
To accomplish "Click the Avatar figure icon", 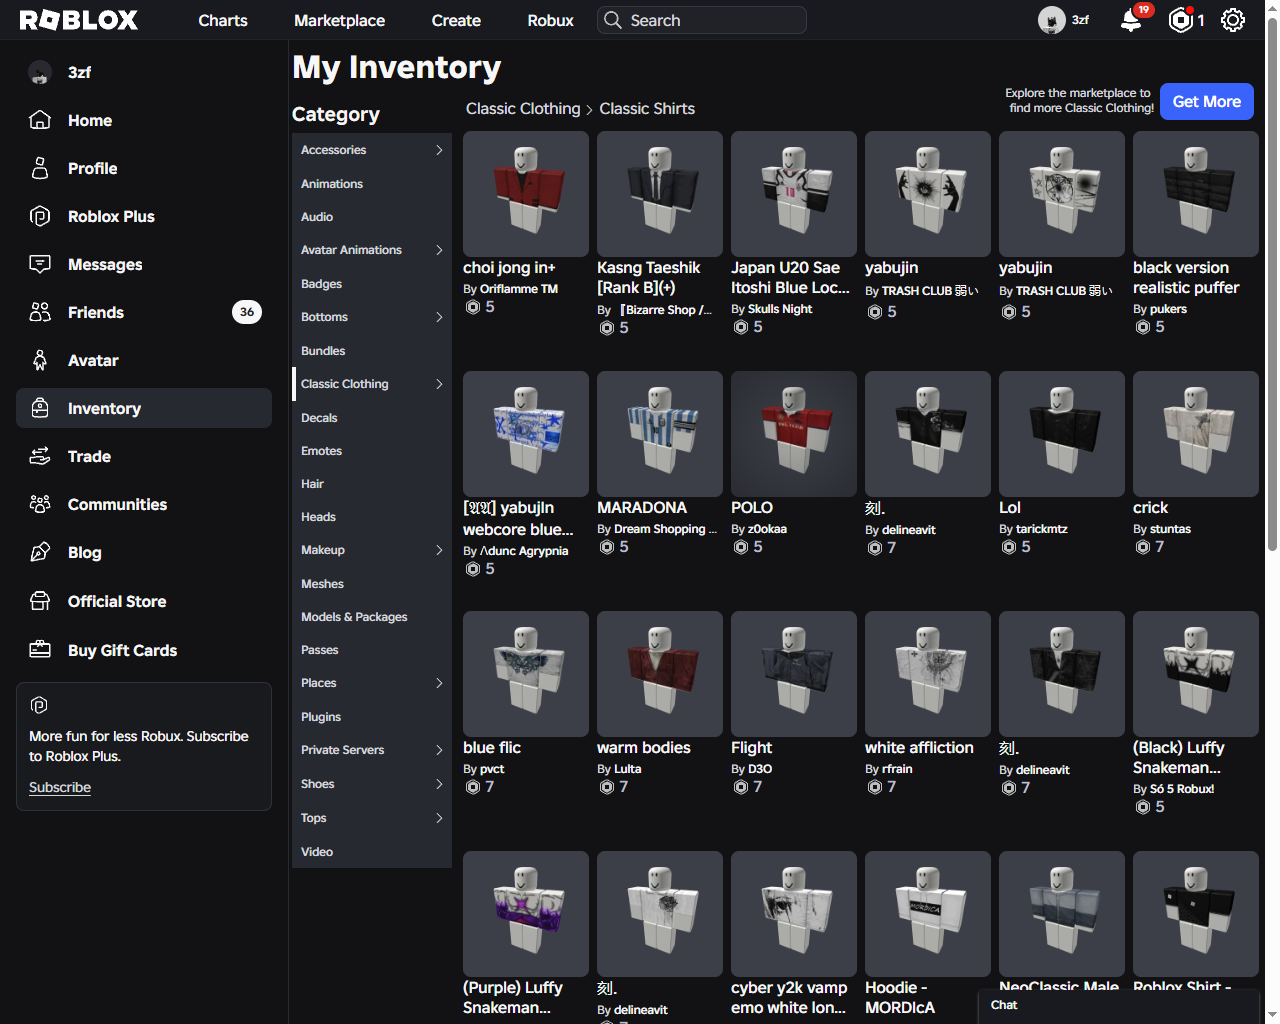I will tap(40, 360).
